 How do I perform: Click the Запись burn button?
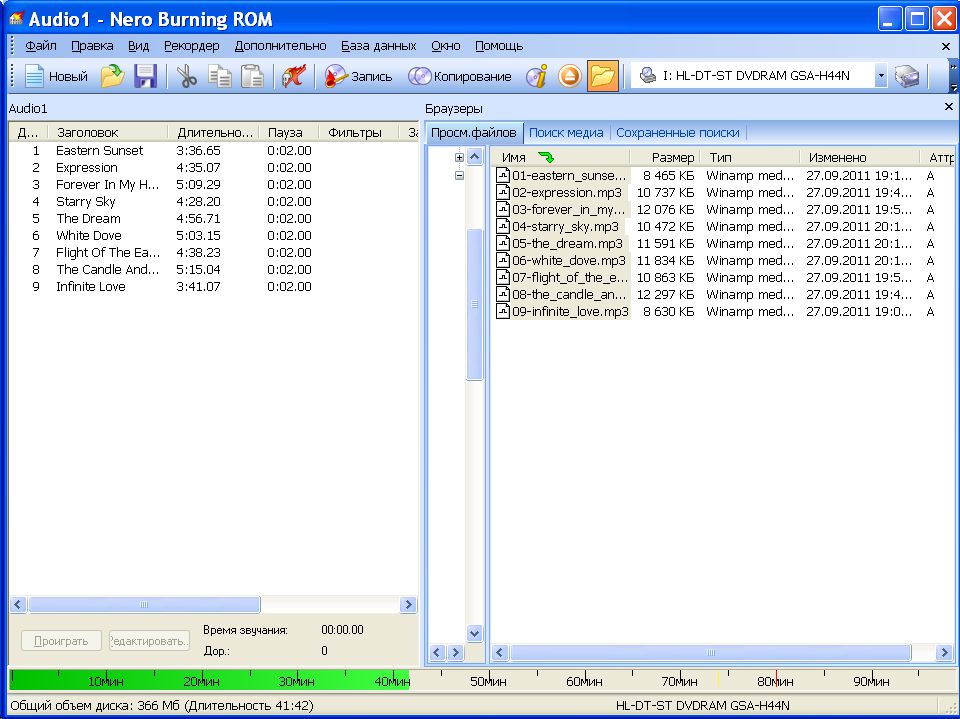click(x=358, y=76)
